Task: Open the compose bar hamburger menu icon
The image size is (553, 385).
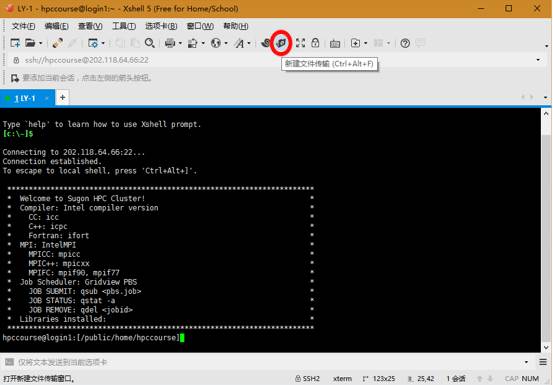Action: coord(543,362)
